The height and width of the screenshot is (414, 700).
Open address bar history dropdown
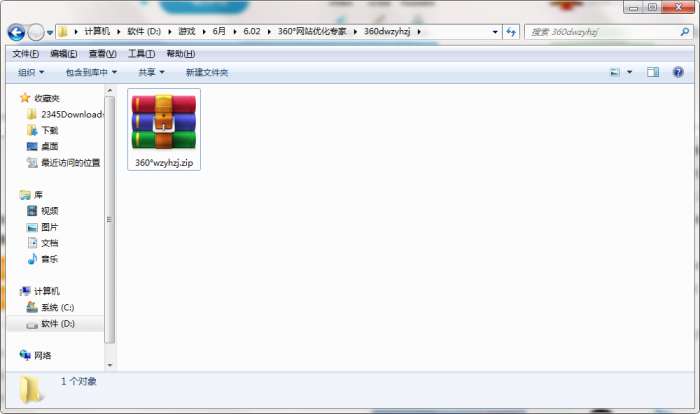(495, 32)
